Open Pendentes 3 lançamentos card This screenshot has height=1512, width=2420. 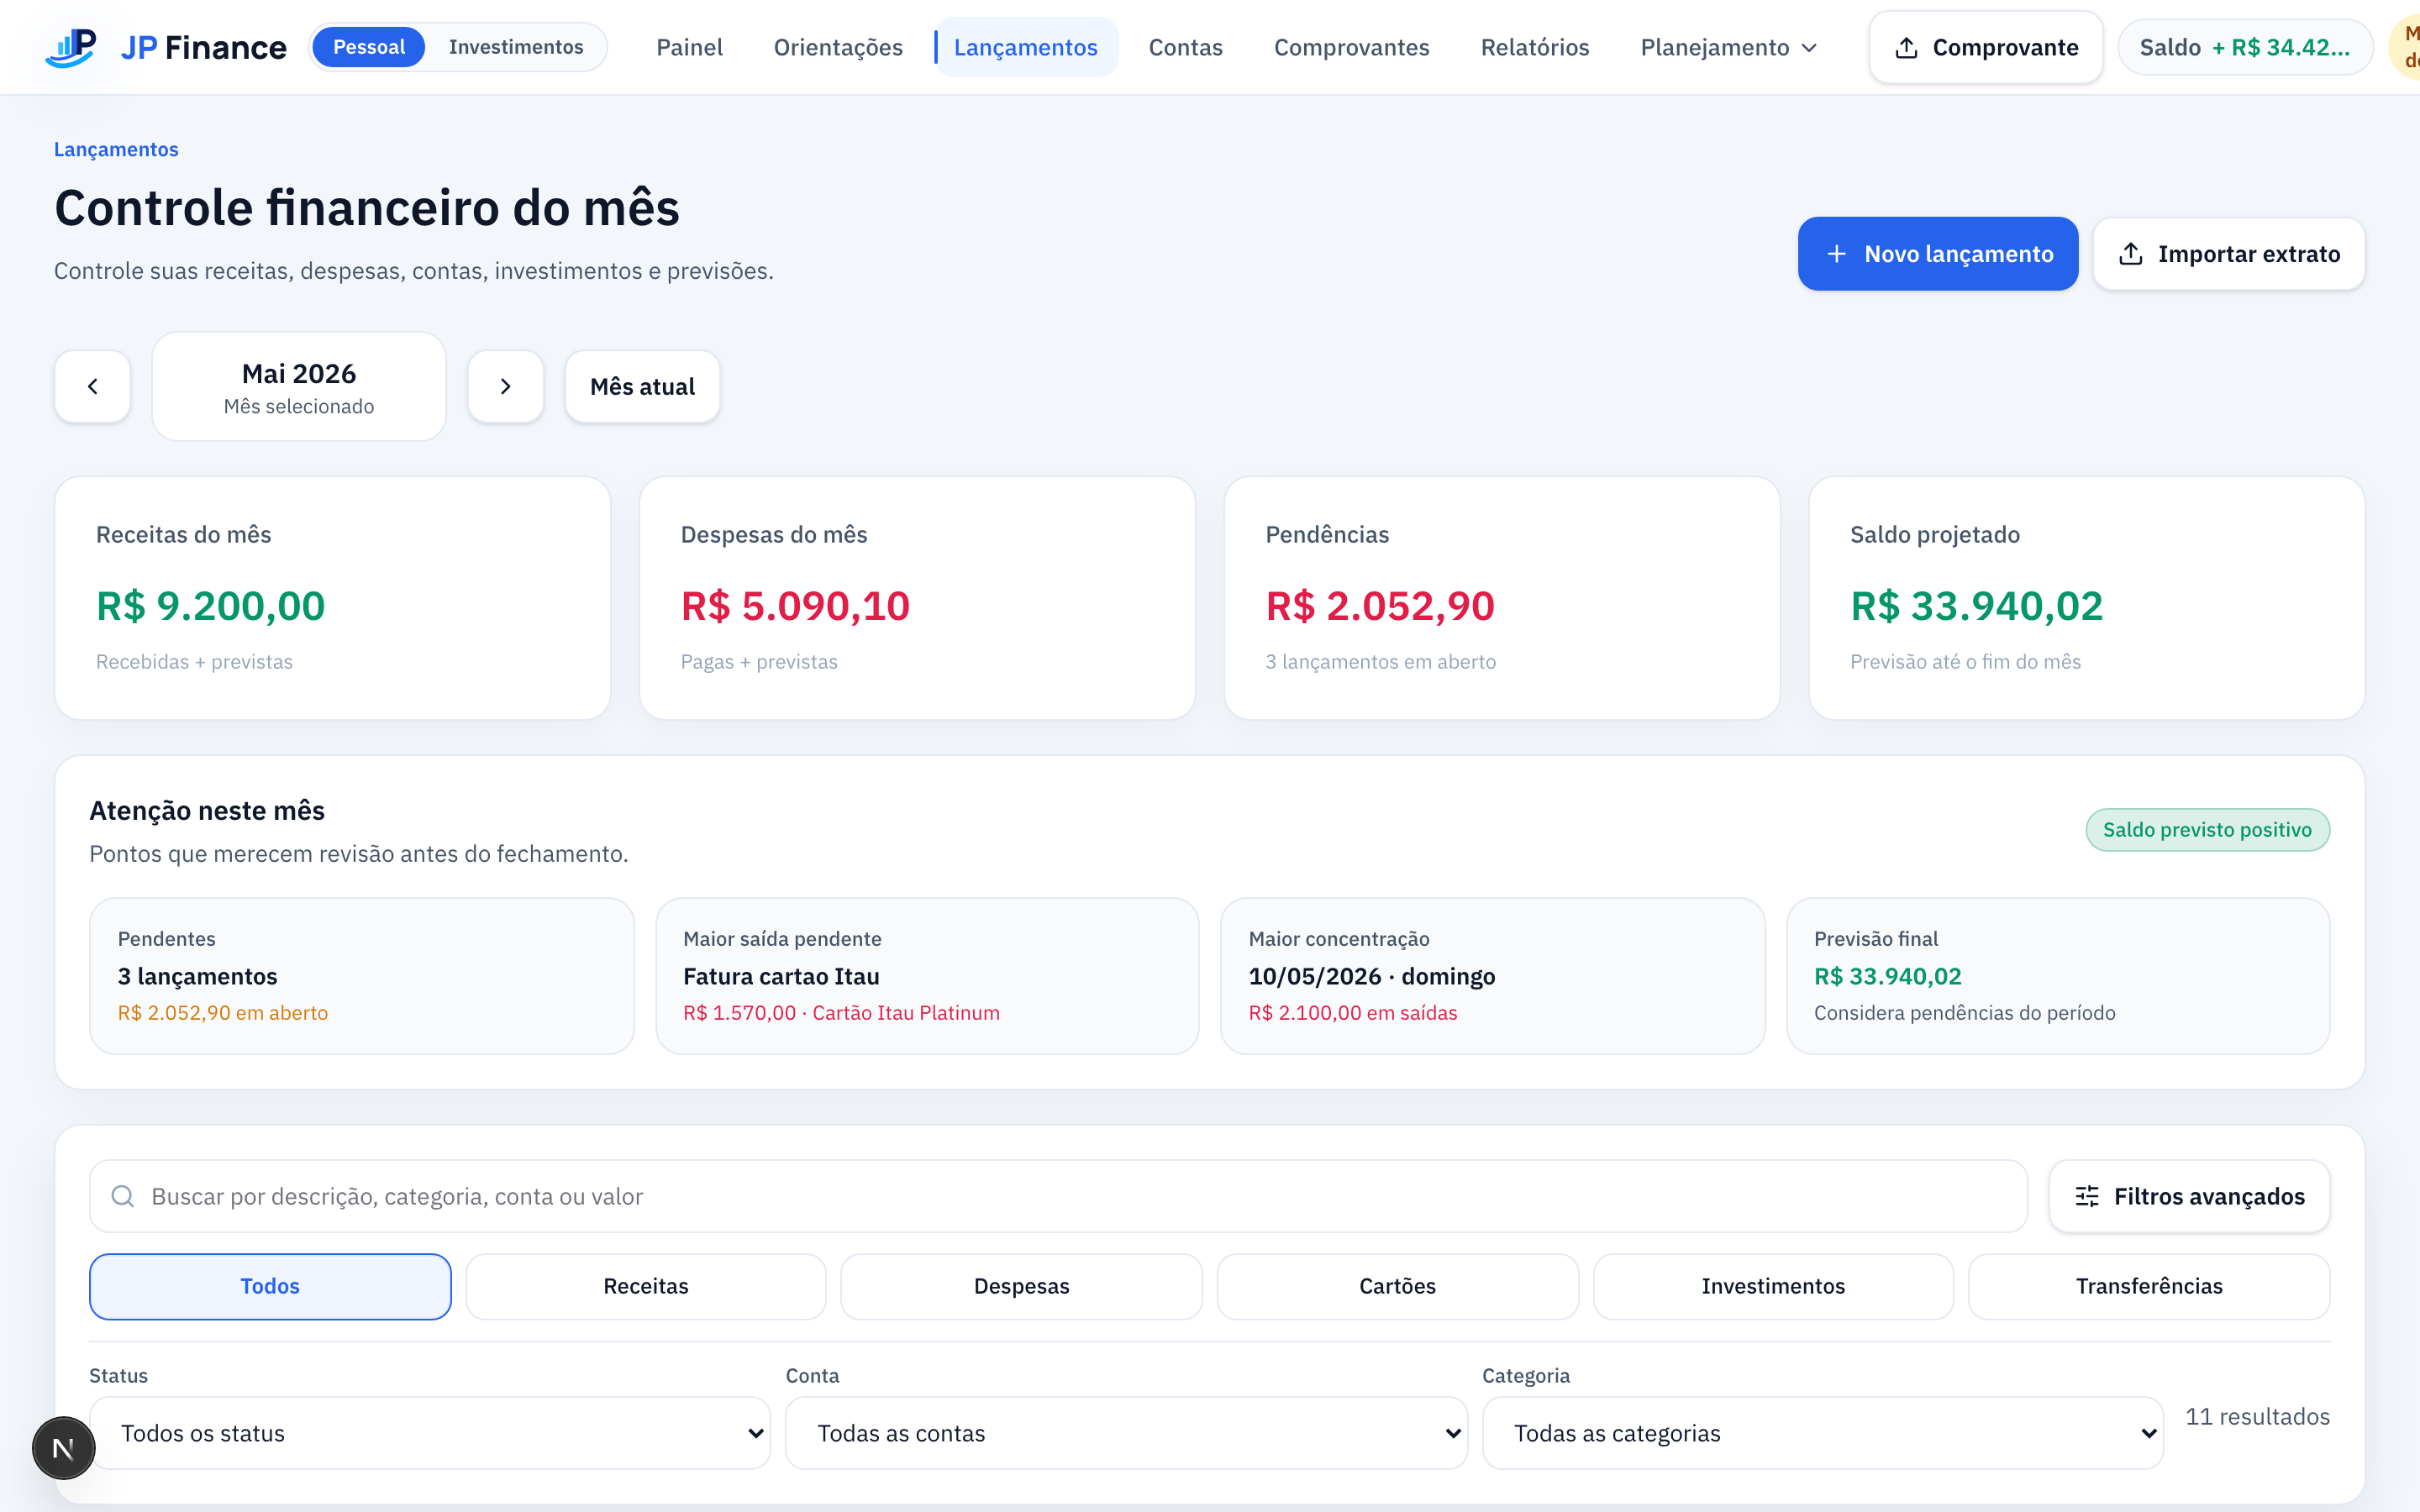point(362,976)
